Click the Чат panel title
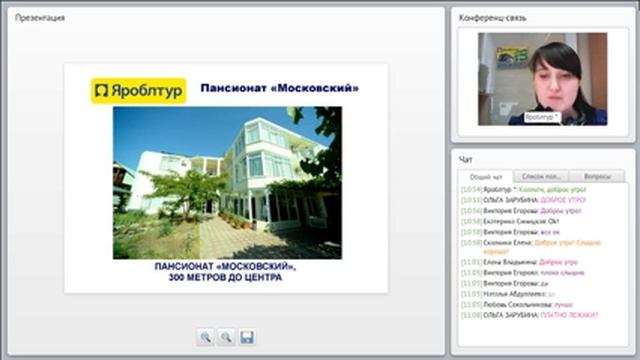The image size is (640, 360). pyautogui.click(x=466, y=160)
